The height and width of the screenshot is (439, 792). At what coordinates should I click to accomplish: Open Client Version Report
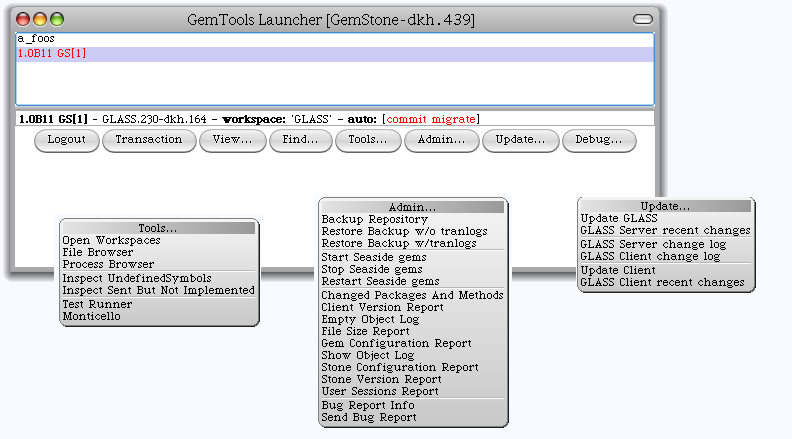click(413, 307)
